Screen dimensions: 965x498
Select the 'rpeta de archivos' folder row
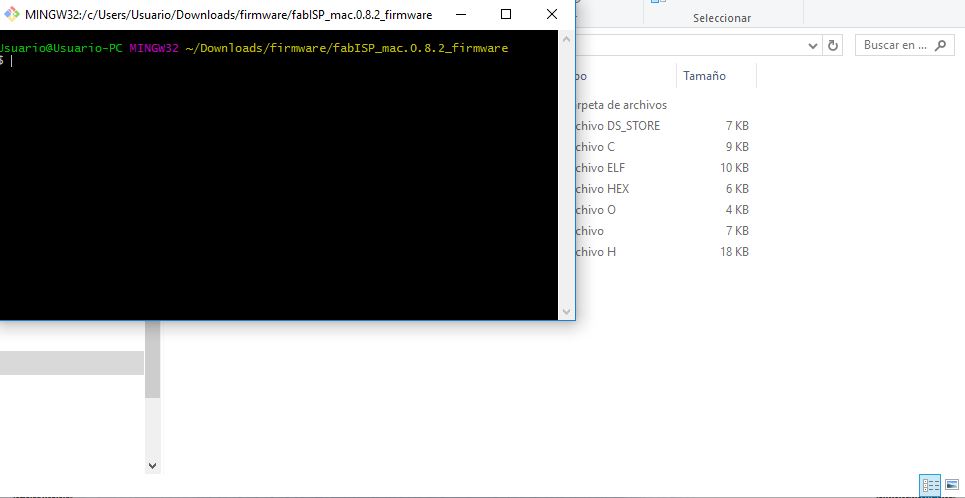662,105
